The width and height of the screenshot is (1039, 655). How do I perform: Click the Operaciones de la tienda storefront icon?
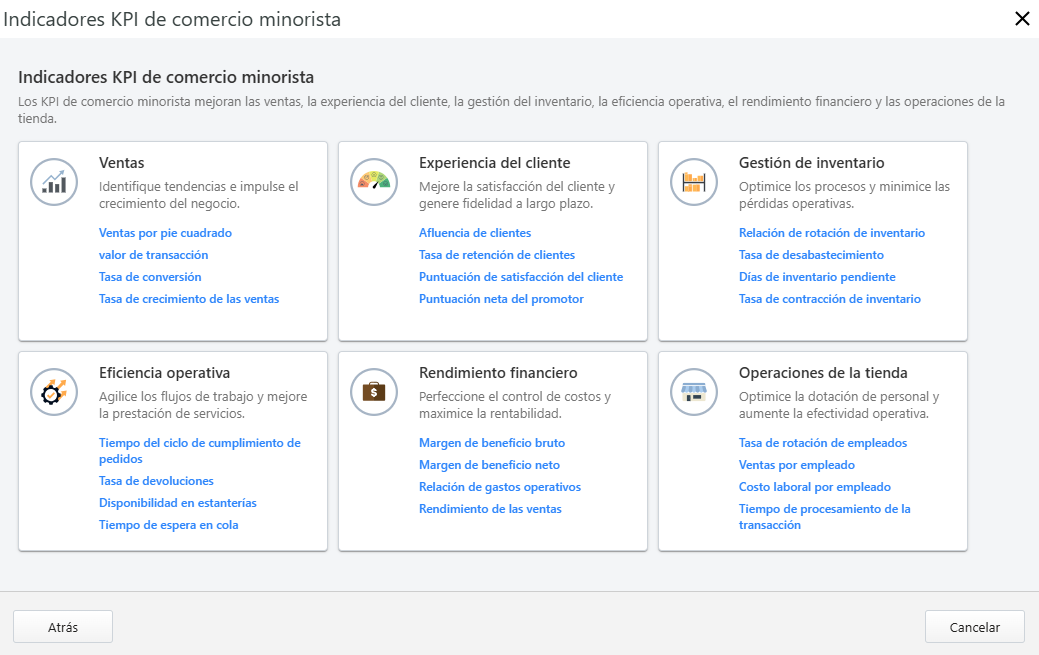point(693,392)
